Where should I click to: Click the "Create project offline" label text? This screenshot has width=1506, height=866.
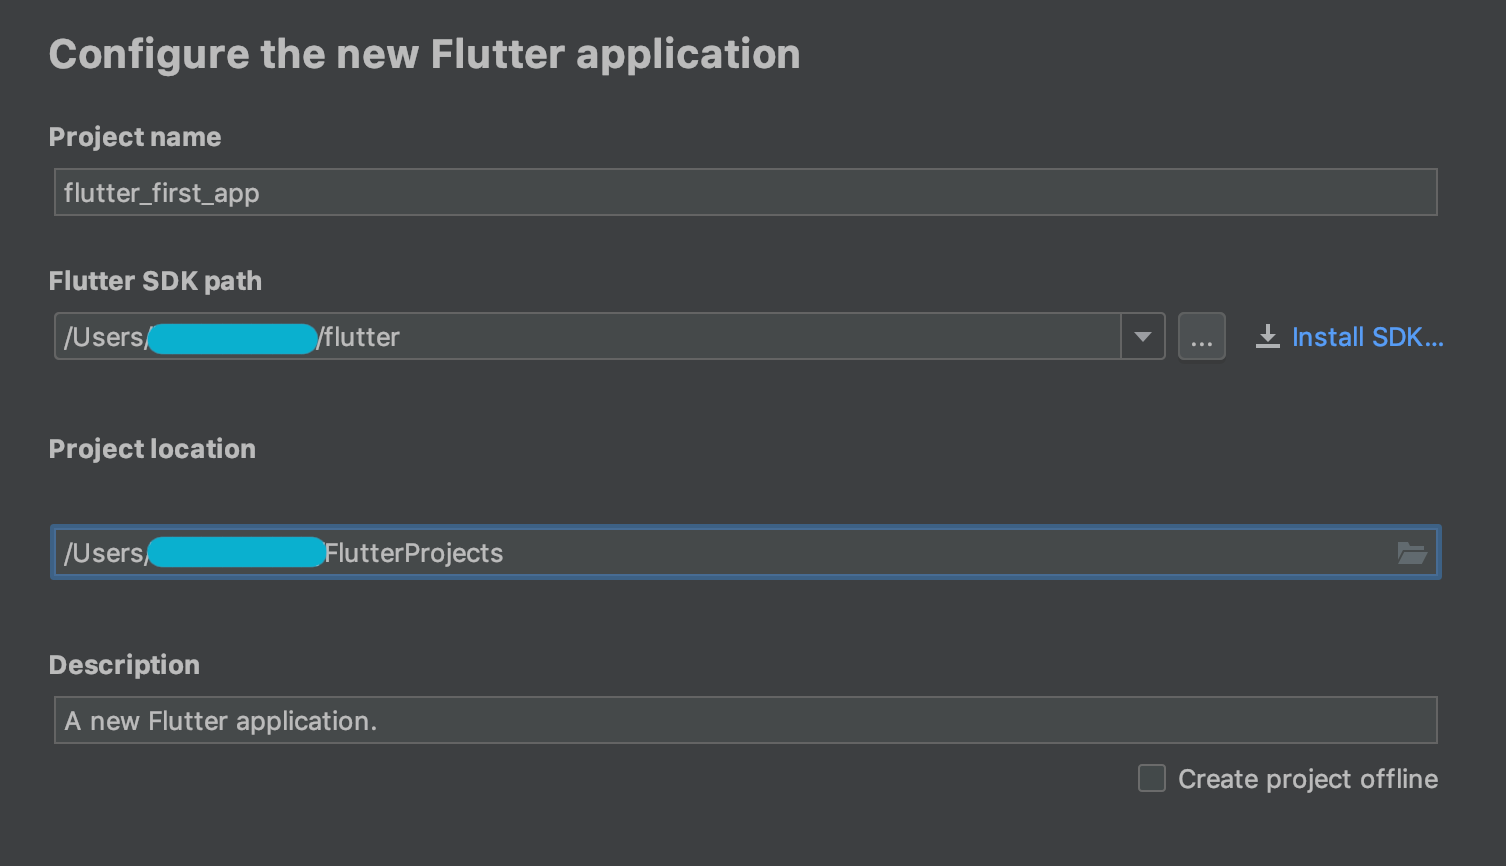[1307, 779]
